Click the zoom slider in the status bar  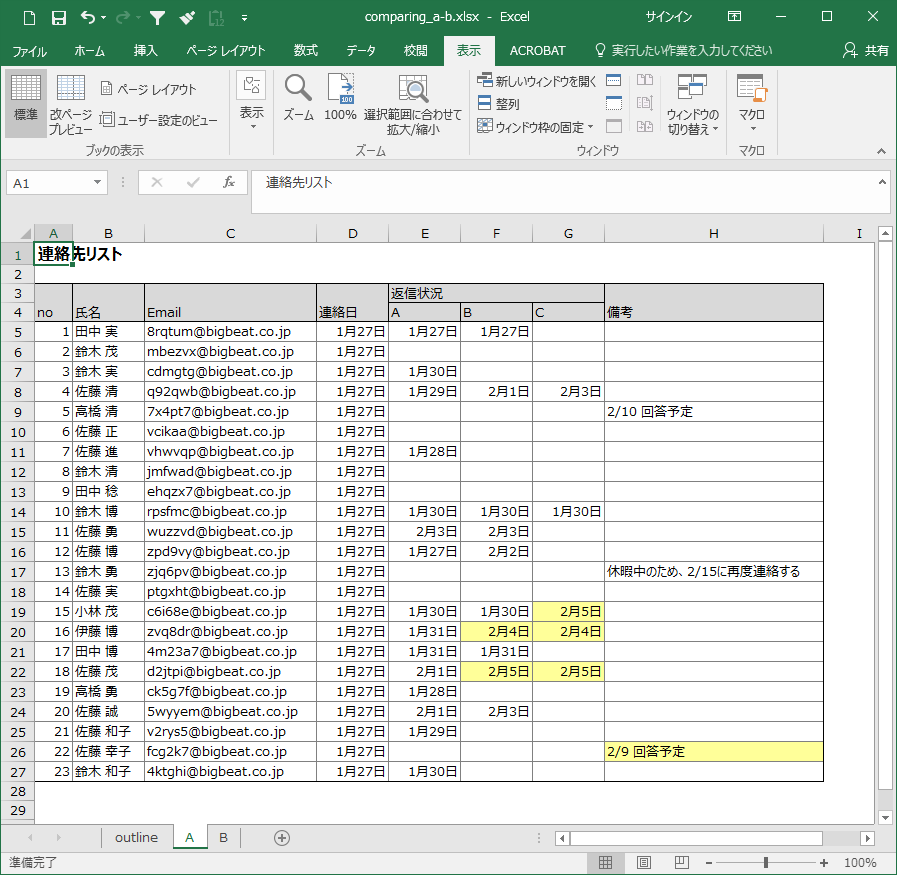click(766, 862)
